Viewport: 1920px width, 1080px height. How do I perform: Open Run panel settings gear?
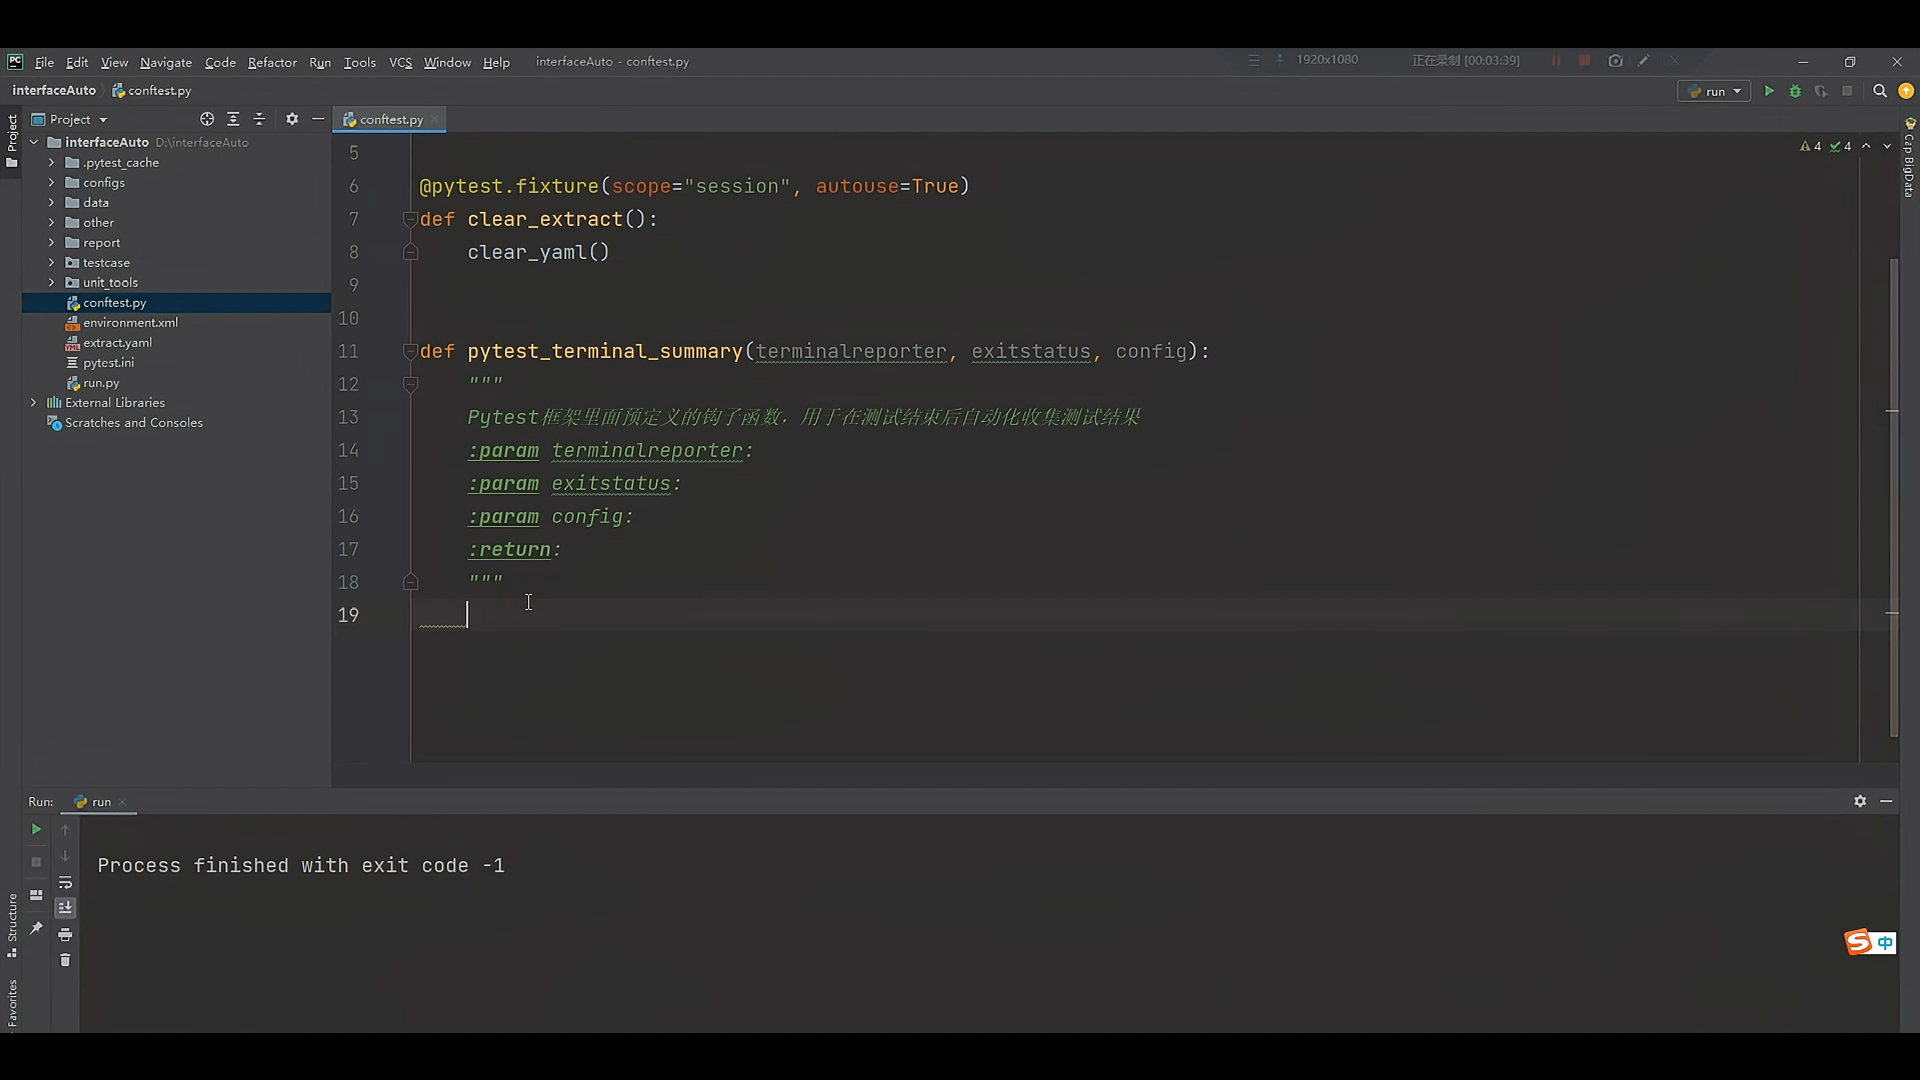(x=1860, y=801)
